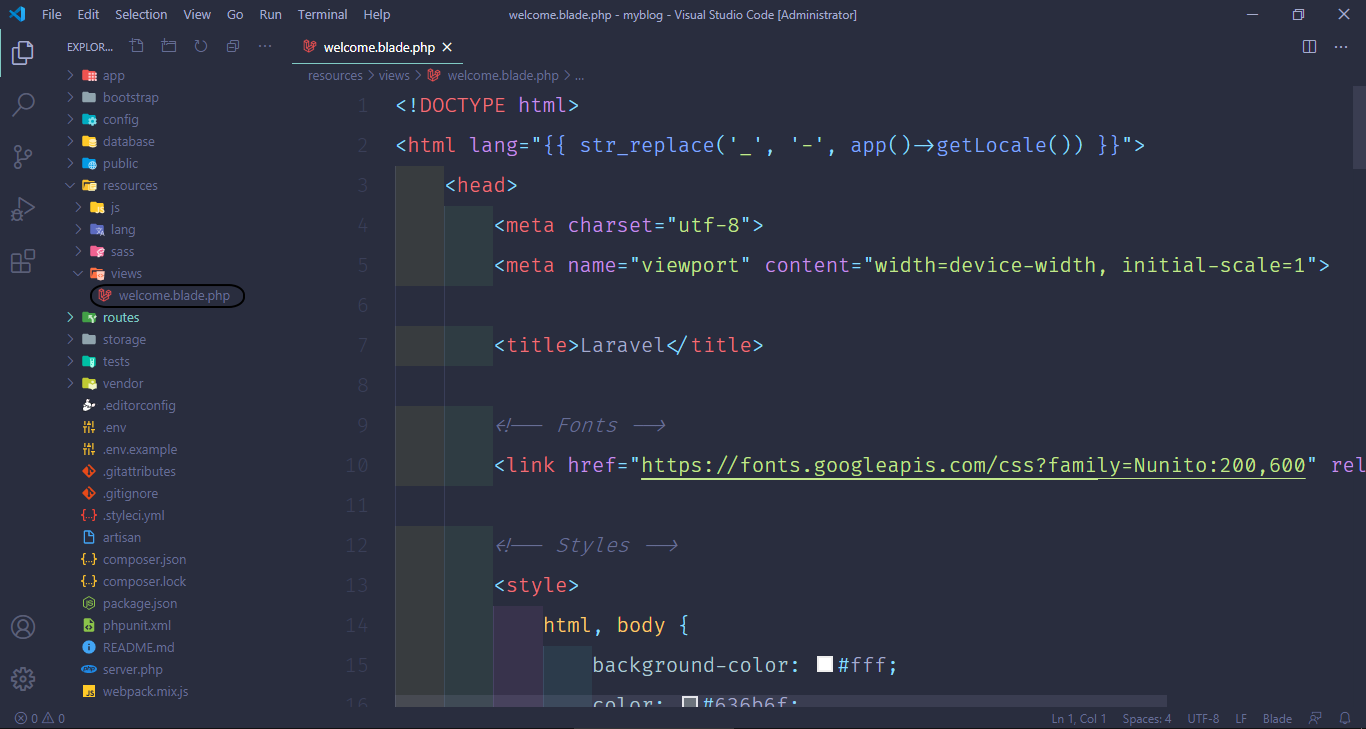Open the Run and Debug view
The width and height of the screenshot is (1366, 729).
(x=22, y=209)
